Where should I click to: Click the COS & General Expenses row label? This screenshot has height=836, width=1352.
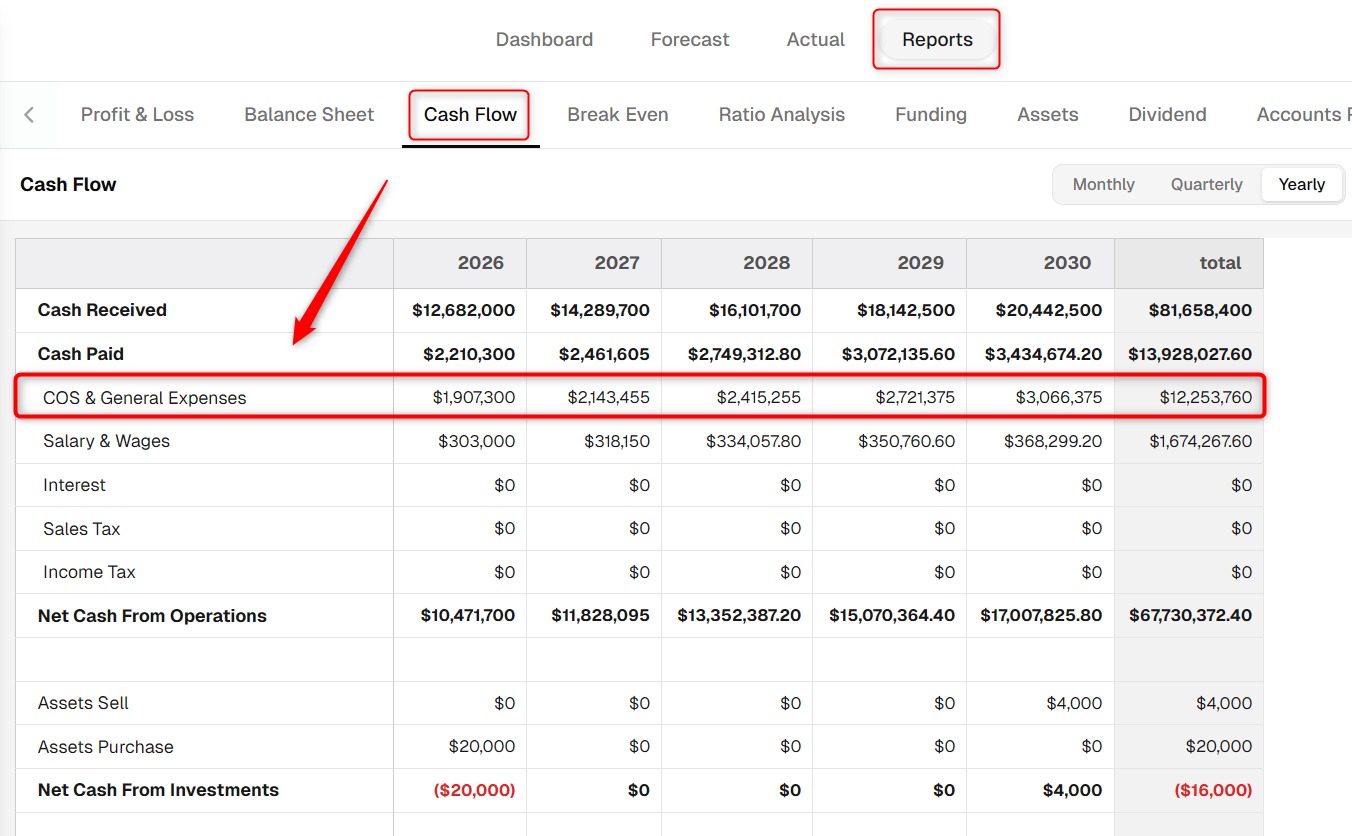coord(145,398)
